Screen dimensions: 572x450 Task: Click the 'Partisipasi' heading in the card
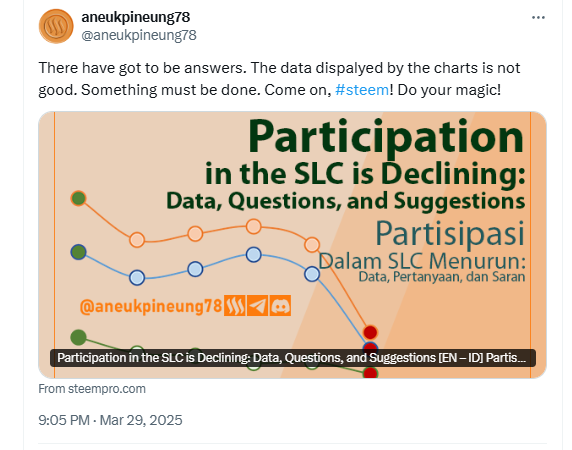pos(450,233)
